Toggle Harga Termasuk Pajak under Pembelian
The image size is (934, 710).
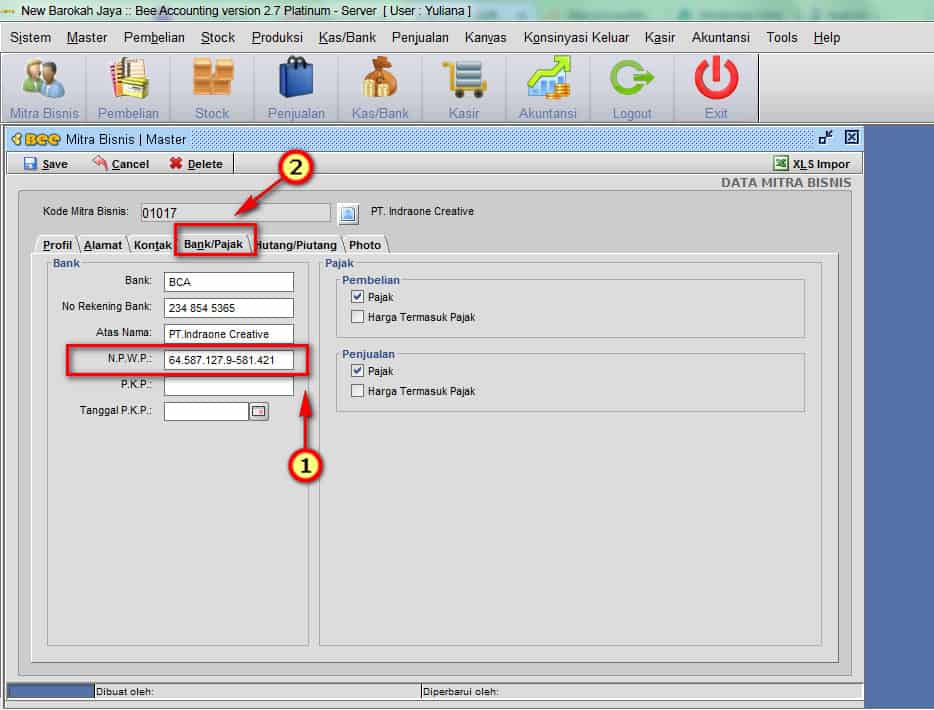pyautogui.click(x=357, y=317)
